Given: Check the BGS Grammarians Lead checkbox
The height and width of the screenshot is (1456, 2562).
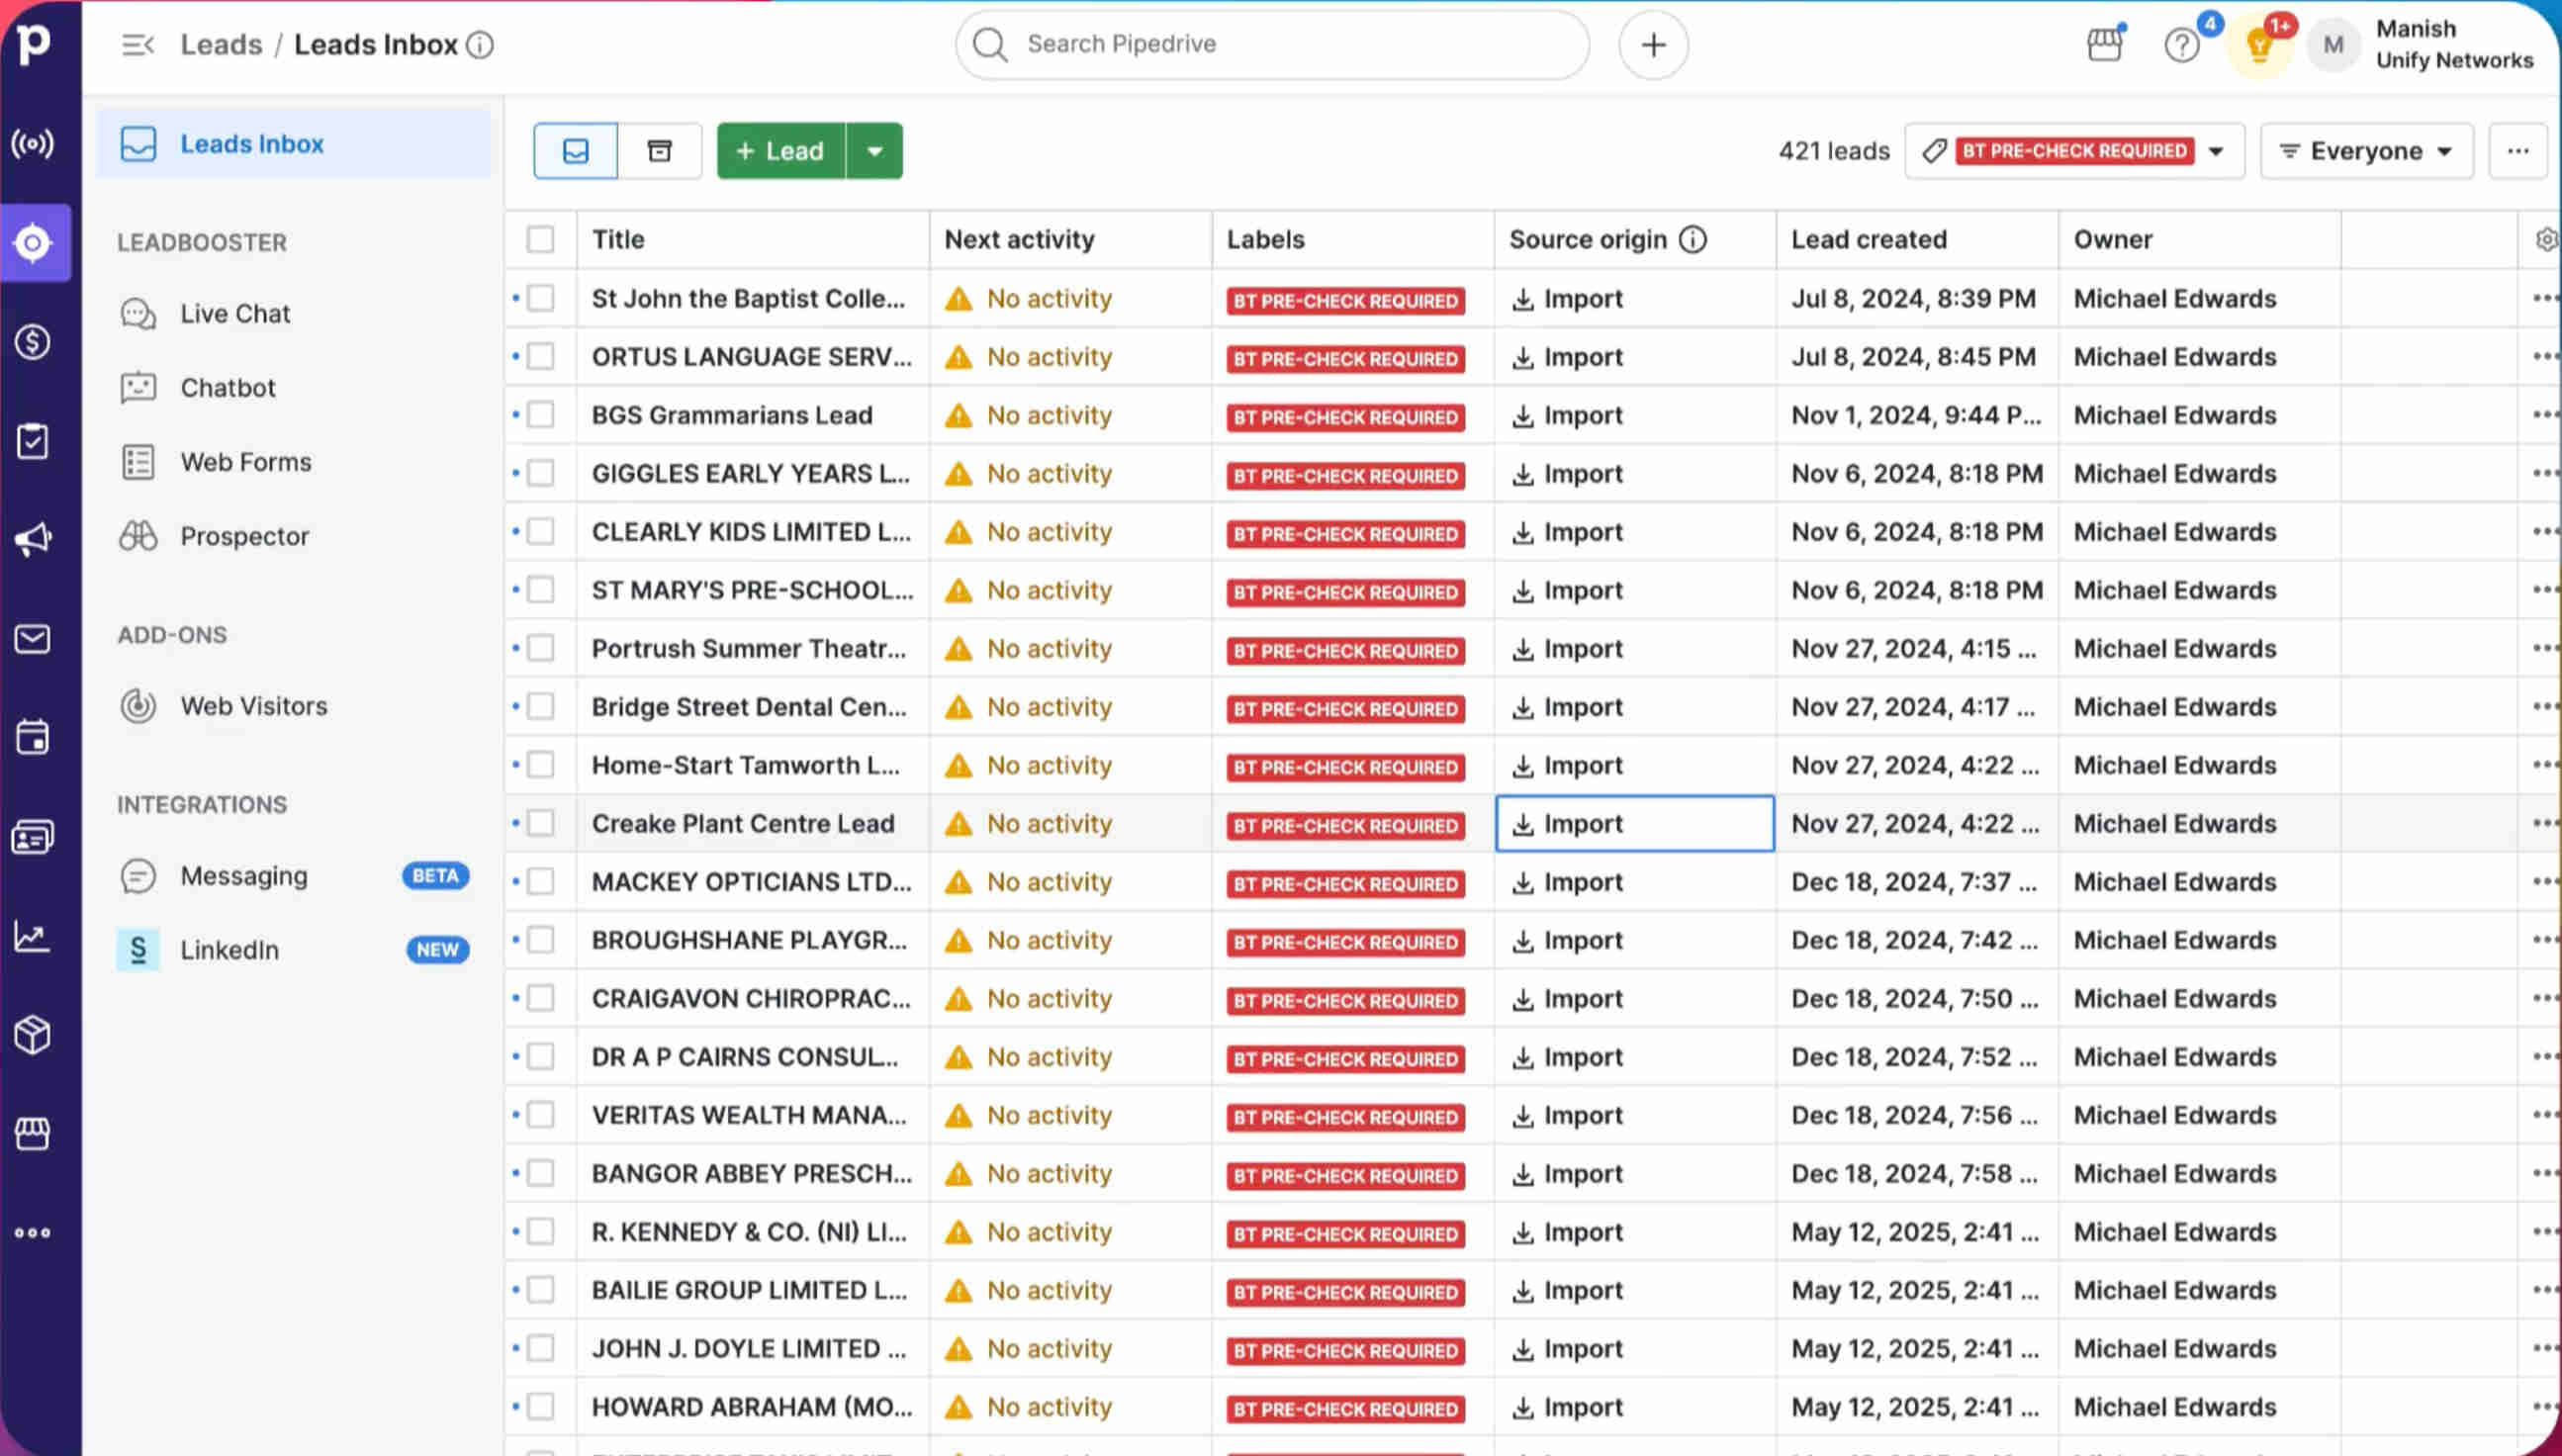Looking at the screenshot, I should click(x=540, y=415).
